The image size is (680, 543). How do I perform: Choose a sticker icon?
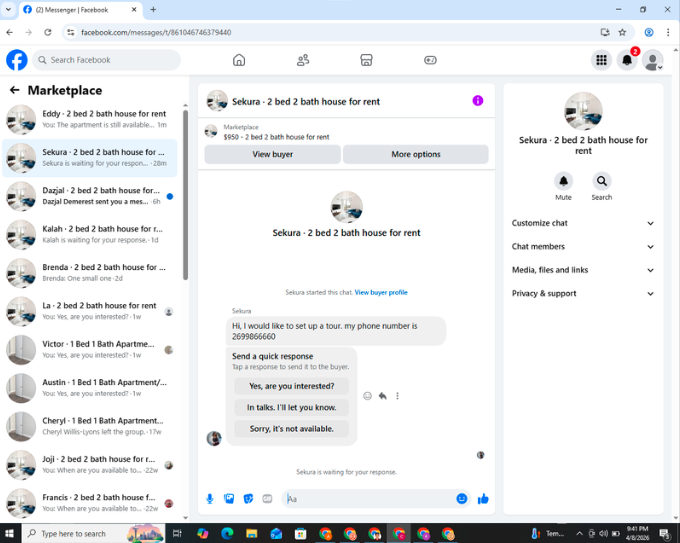(x=248, y=499)
